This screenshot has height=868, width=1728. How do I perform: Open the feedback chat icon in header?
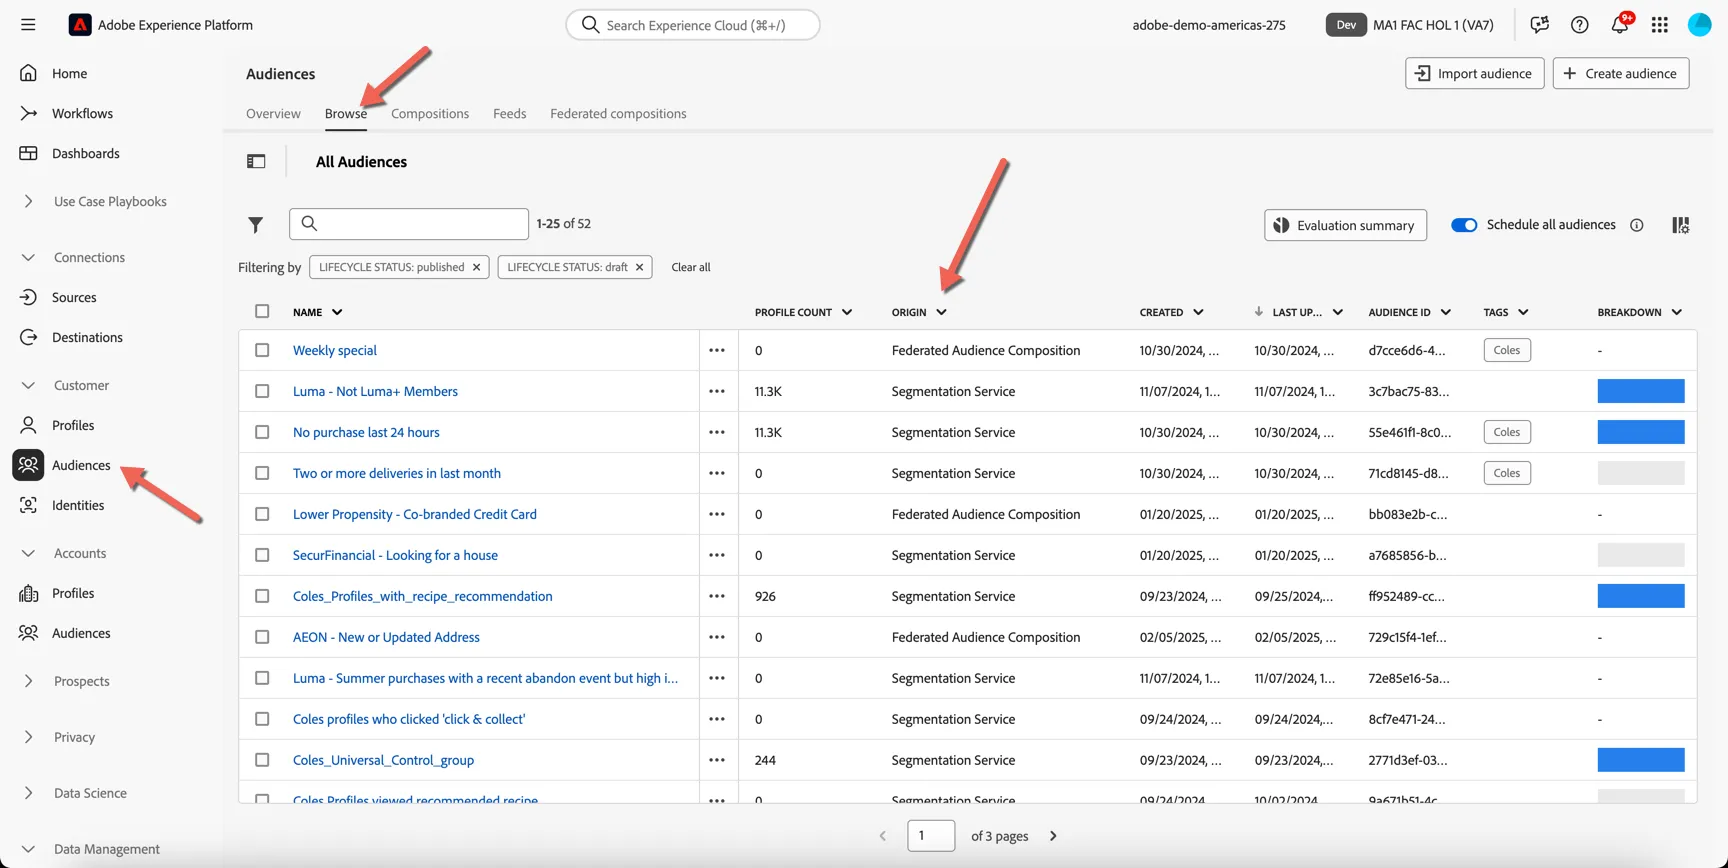pyautogui.click(x=1539, y=25)
